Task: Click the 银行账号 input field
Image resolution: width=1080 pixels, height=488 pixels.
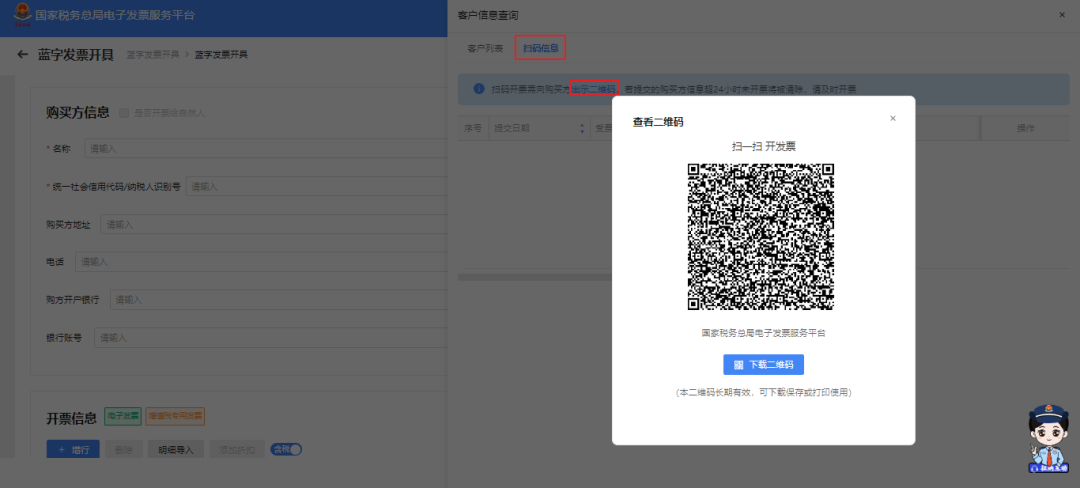Action: pos(271,337)
